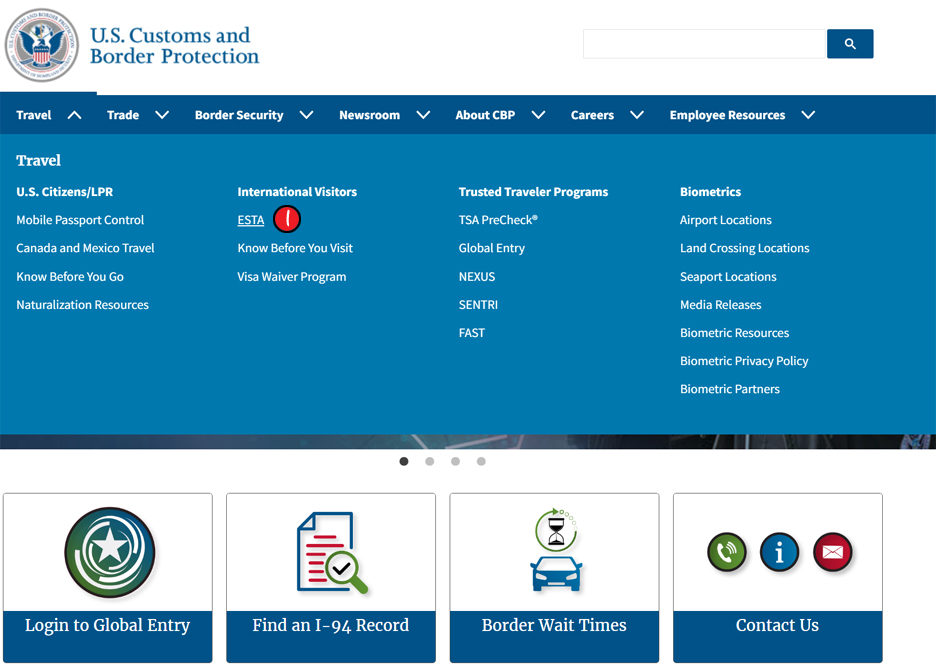The width and height of the screenshot is (936, 666).
Task: Click the hourglass and car wait-times icon
Action: [556, 550]
